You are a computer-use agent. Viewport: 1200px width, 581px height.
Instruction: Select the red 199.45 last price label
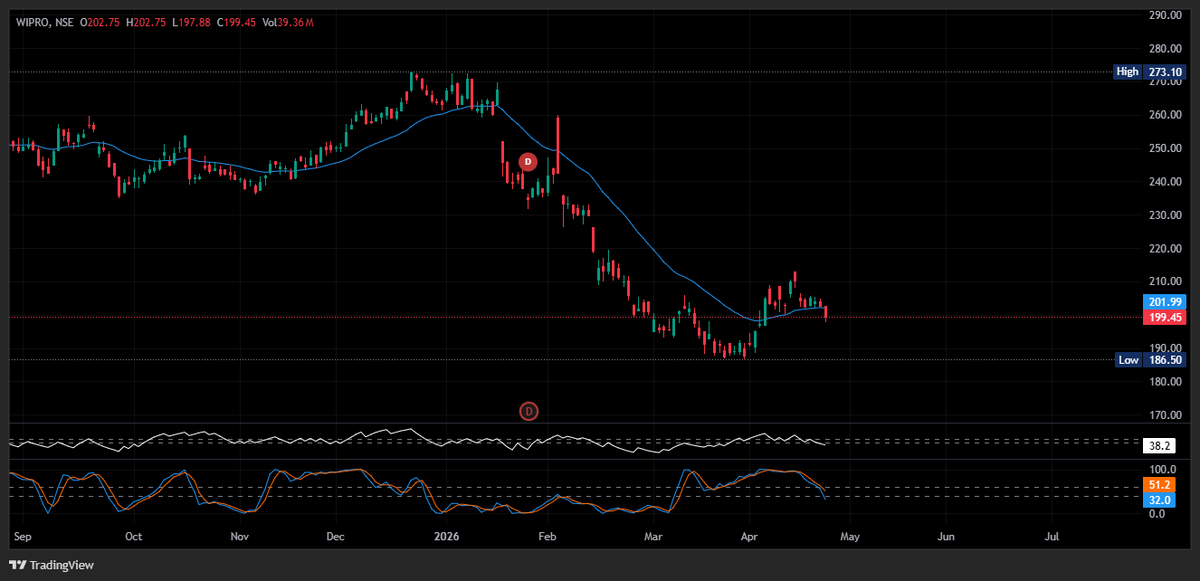click(1163, 316)
